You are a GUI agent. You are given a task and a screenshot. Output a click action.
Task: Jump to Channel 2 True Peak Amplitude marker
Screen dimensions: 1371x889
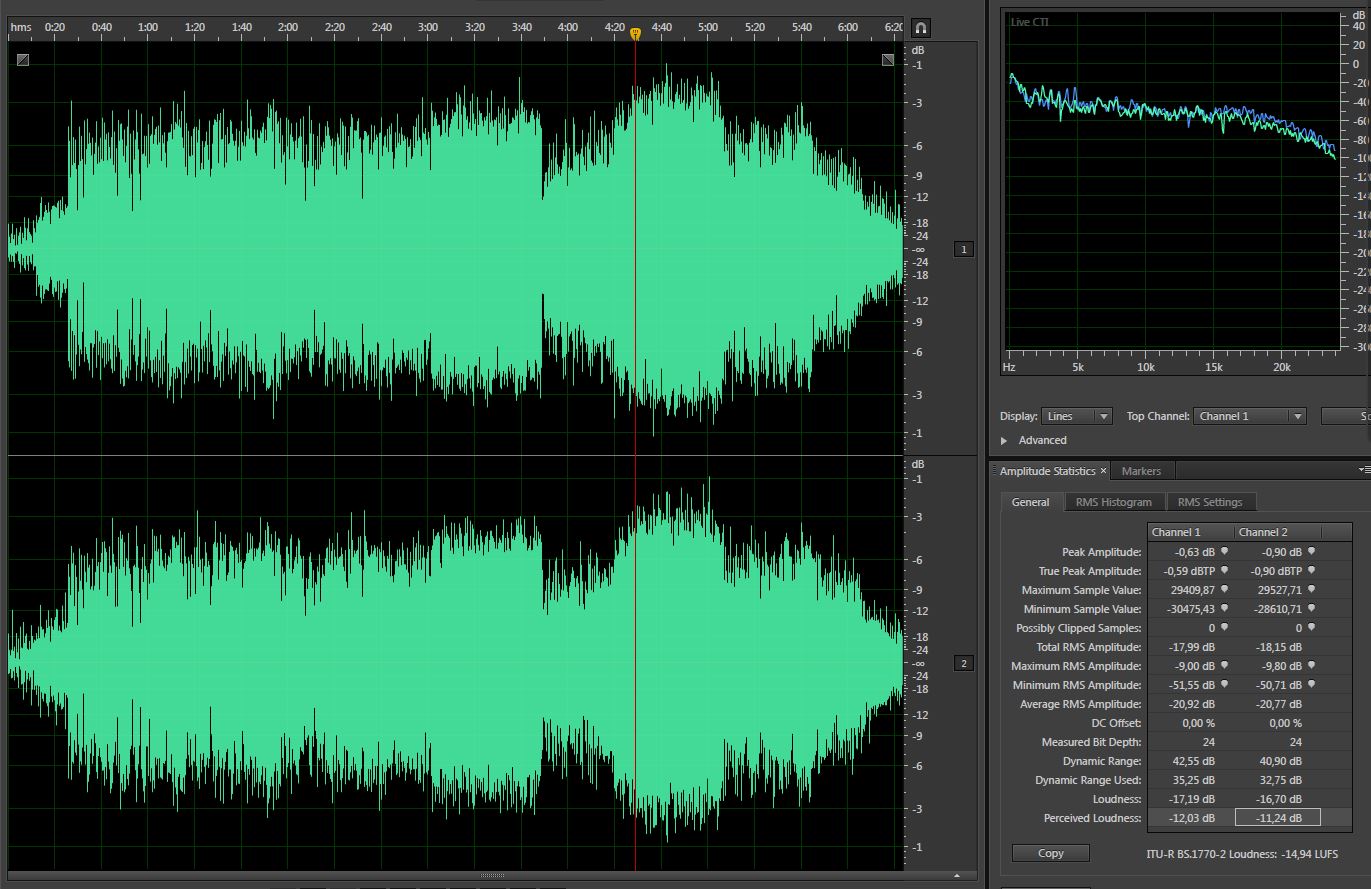pos(1311,571)
